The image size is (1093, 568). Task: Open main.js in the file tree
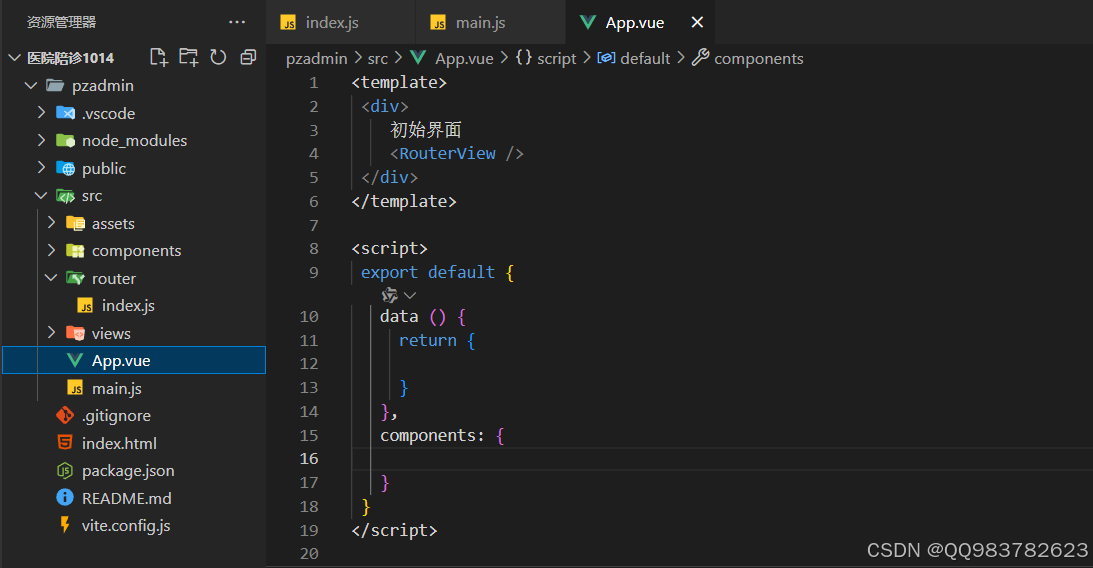116,388
